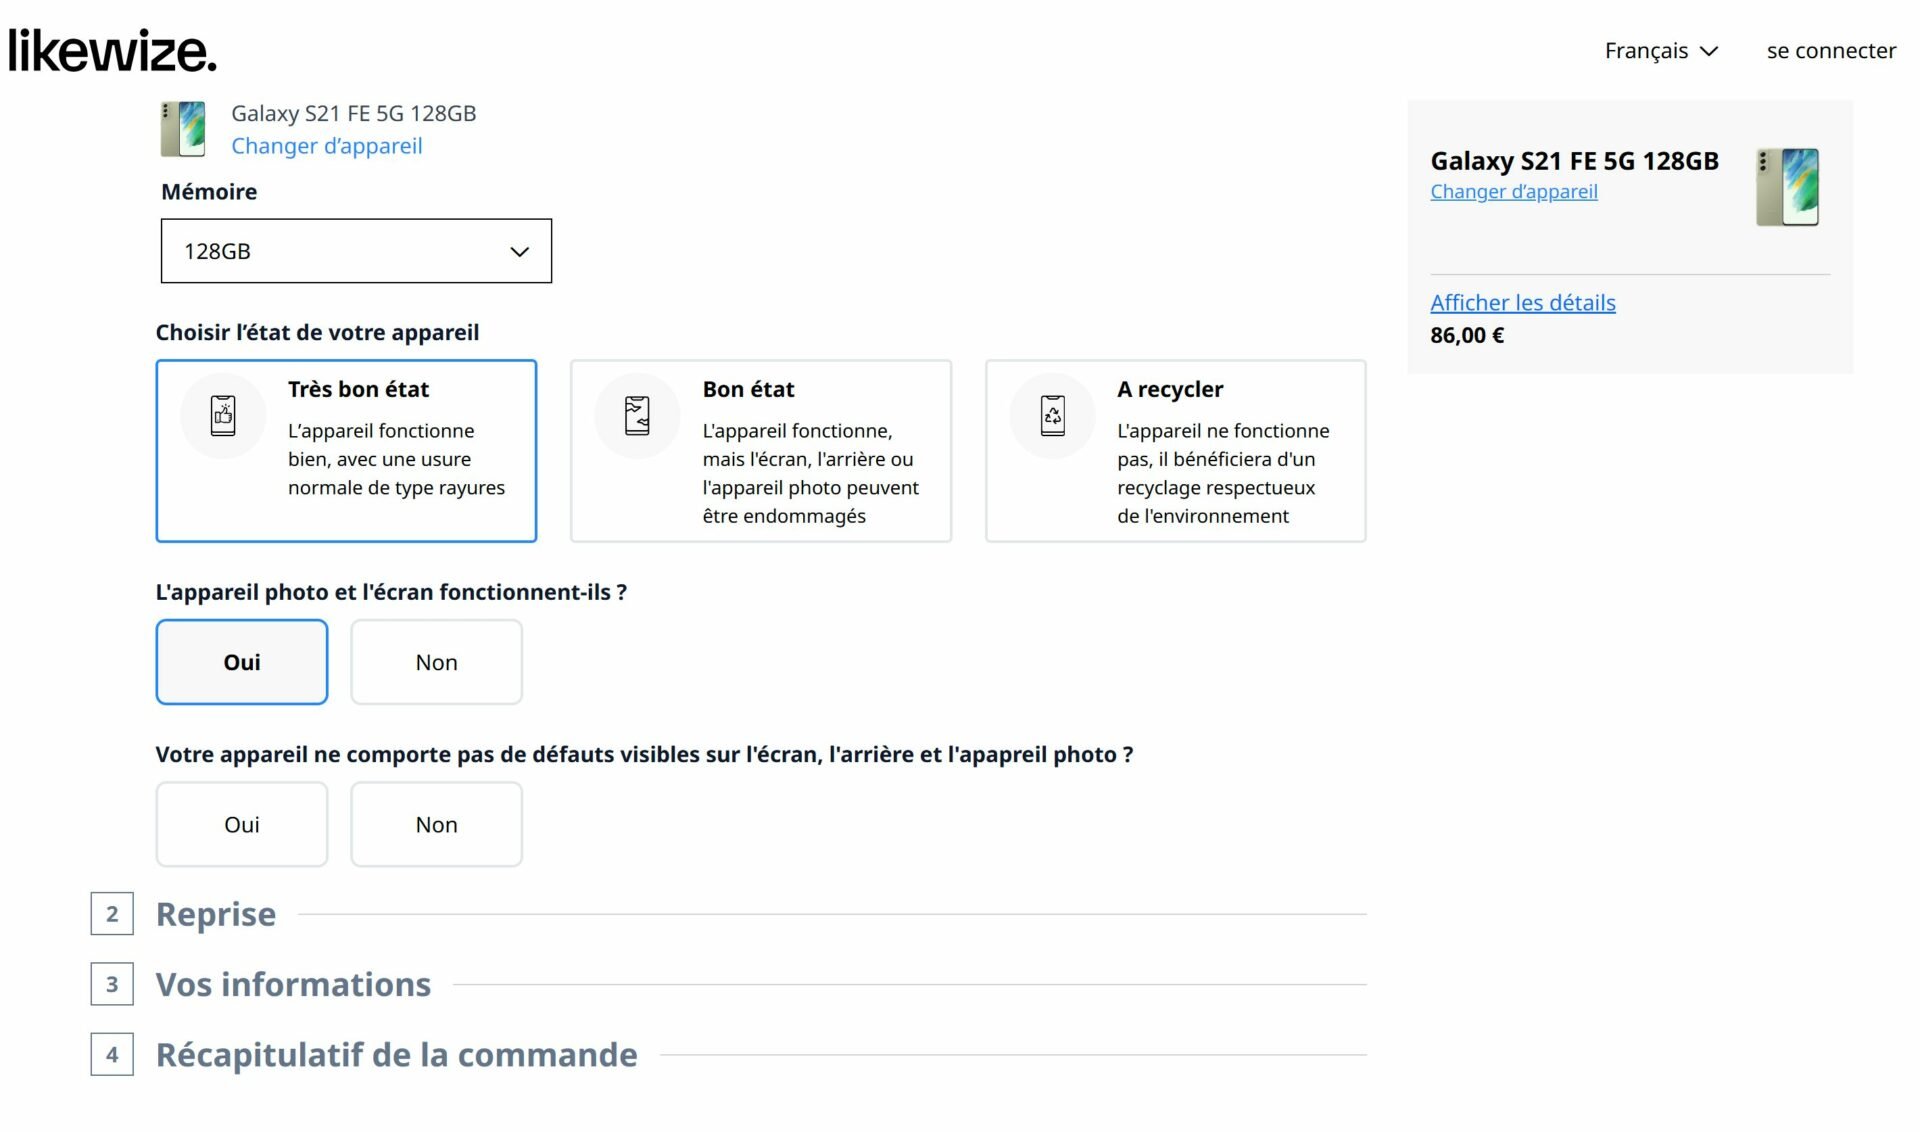Viewport: 1920px width, 1132px height.
Task: Click the likewize logo
Action: click(112, 50)
